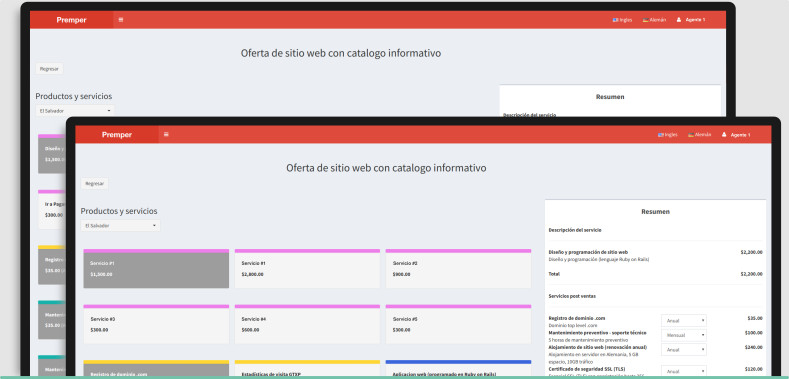Click Regresar button in the front window
Viewport: 789px width, 379px height.
[95, 184]
